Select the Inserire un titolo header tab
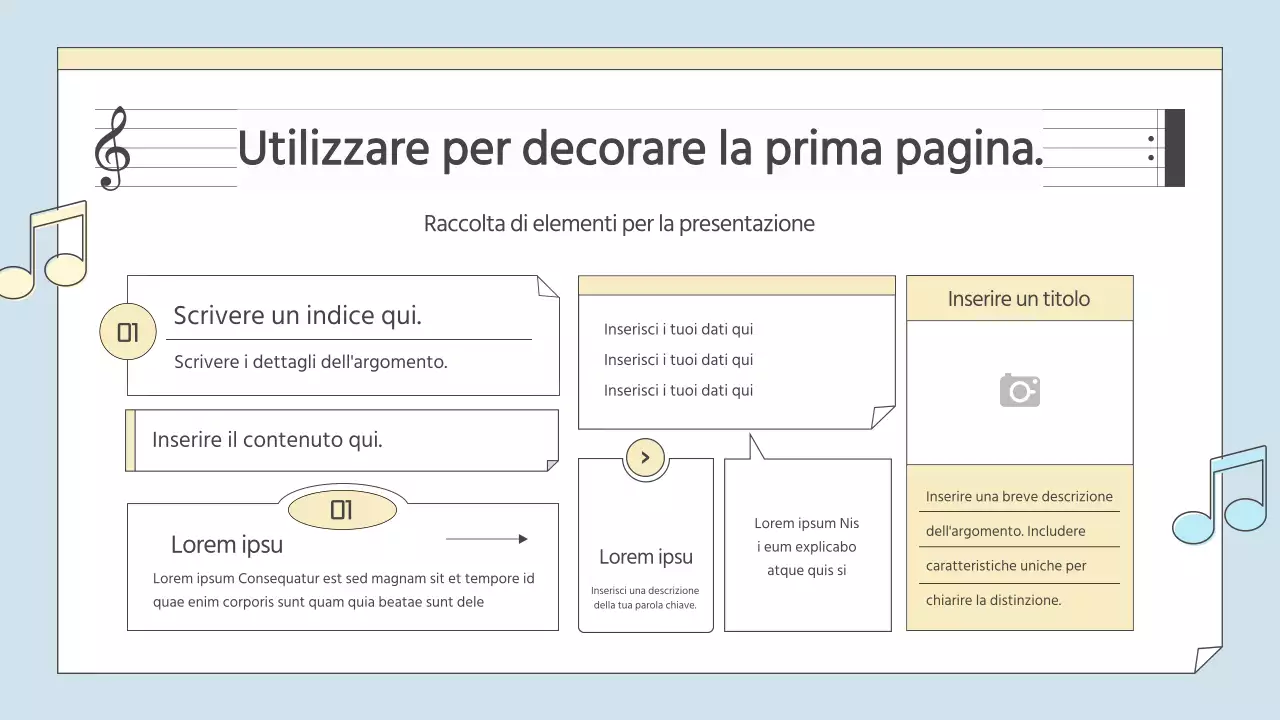1280x720 pixels. [x=1019, y=298]
